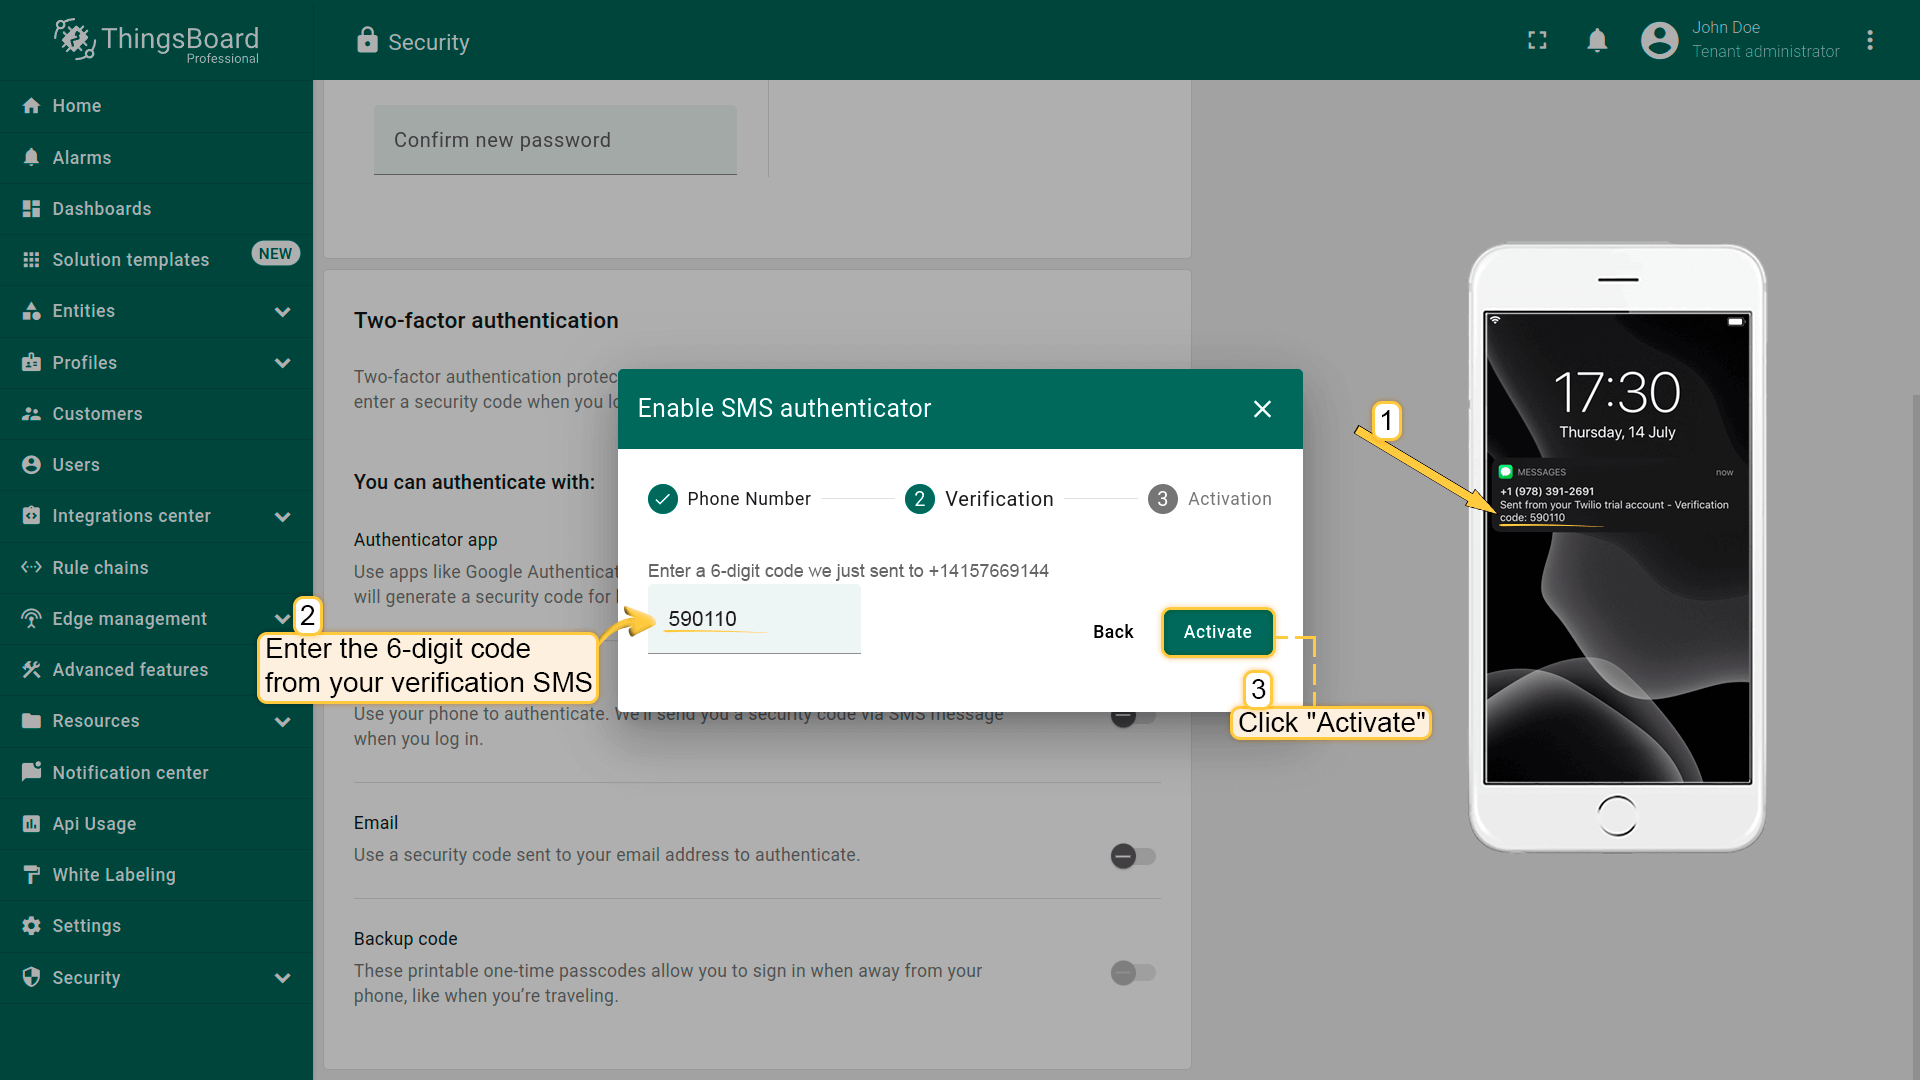Image resolution: width=1920 pixels, height=1080 pixels.
Task: Open the user menu three-dots icon
Action: click(1869, 40)
